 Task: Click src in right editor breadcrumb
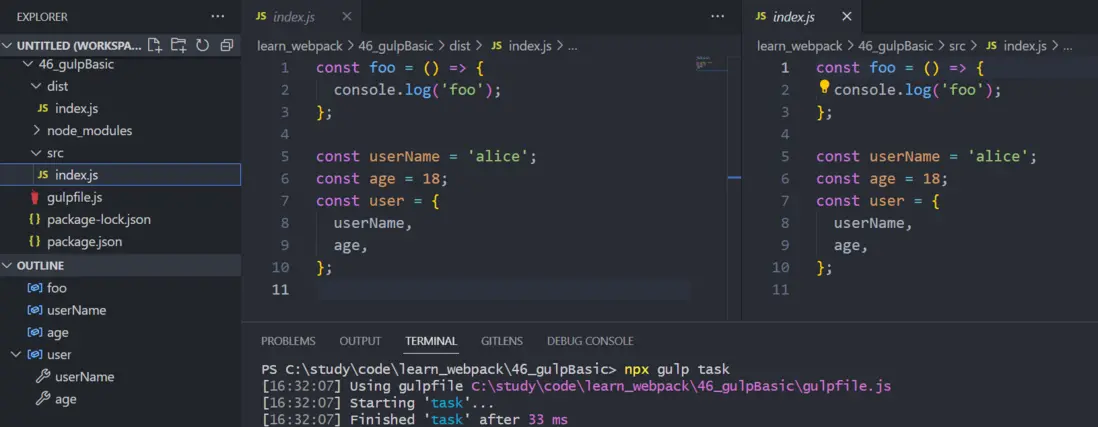957,46
